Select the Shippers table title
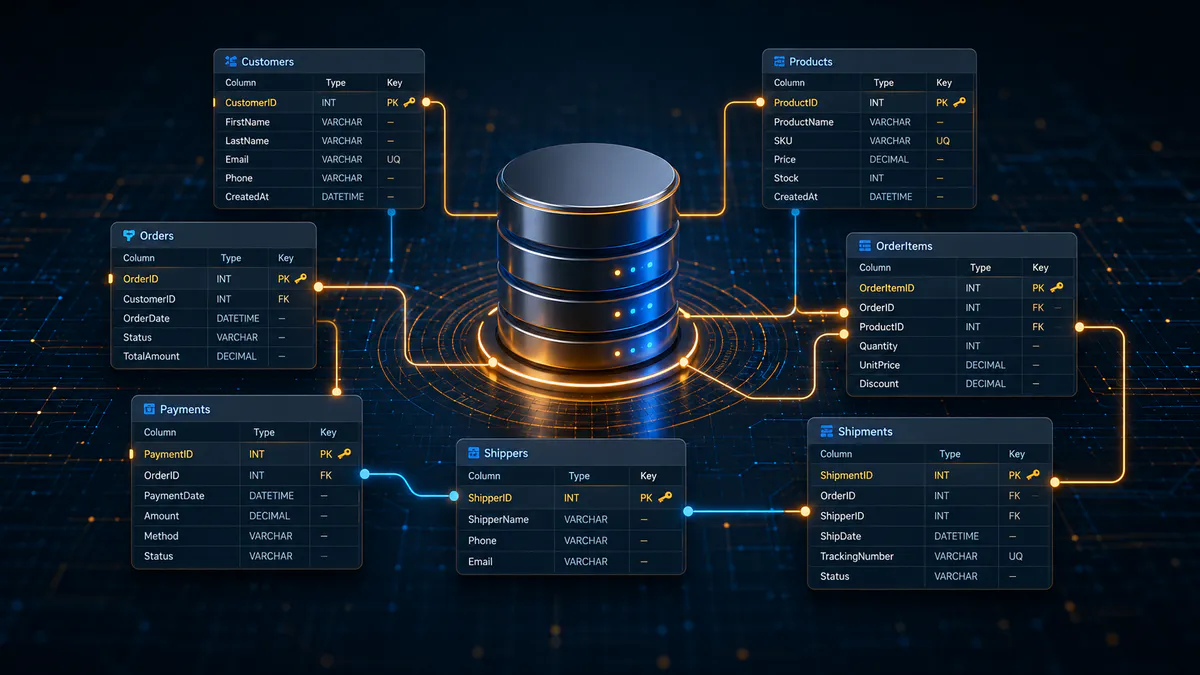This screenshot has width=1200, height=675. coord(506,454)
